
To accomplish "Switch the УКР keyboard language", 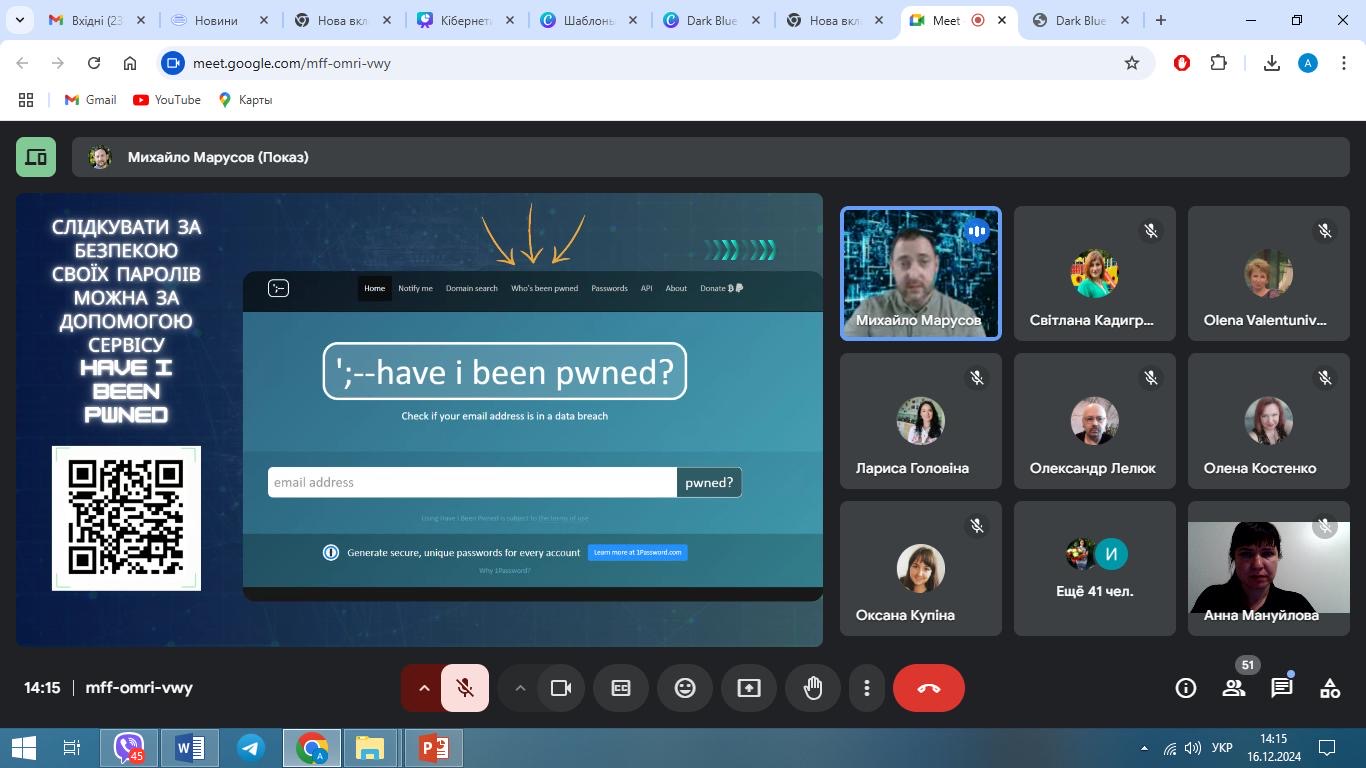I will click(x=1222, y=748).
